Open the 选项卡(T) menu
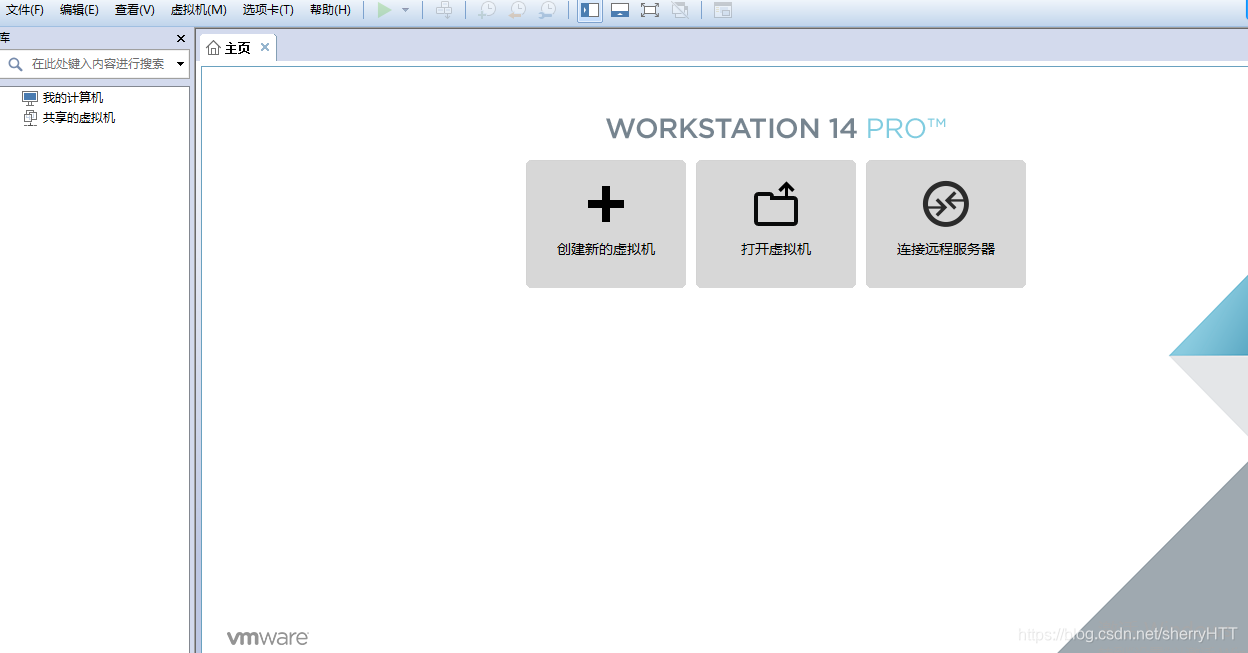 (268, 10)
